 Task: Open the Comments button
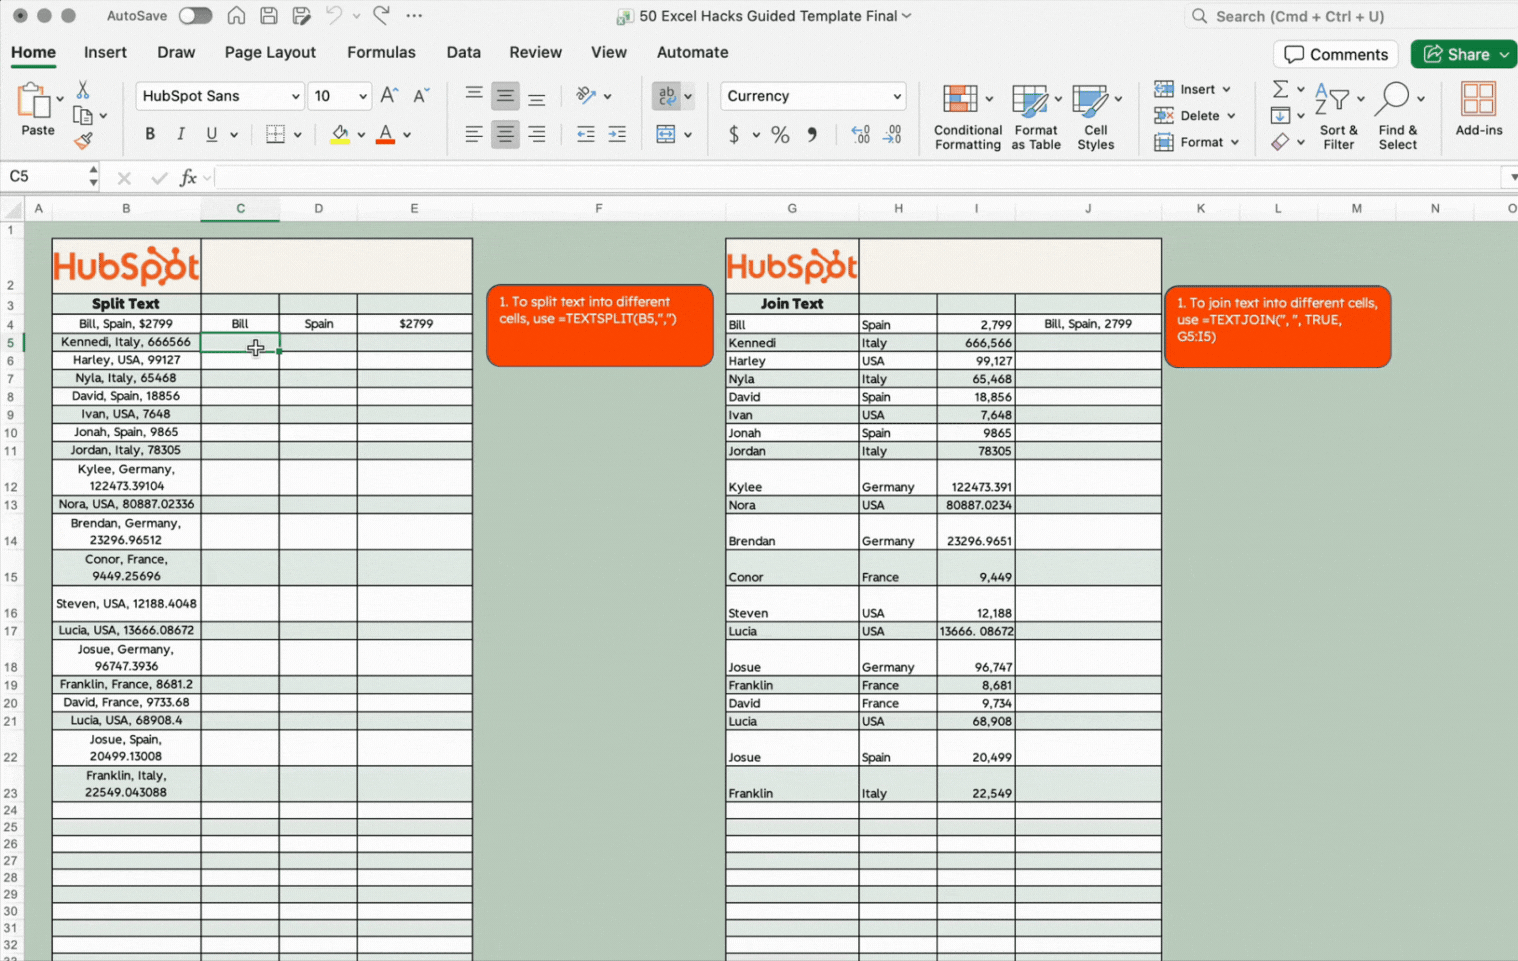[1335, 54]
